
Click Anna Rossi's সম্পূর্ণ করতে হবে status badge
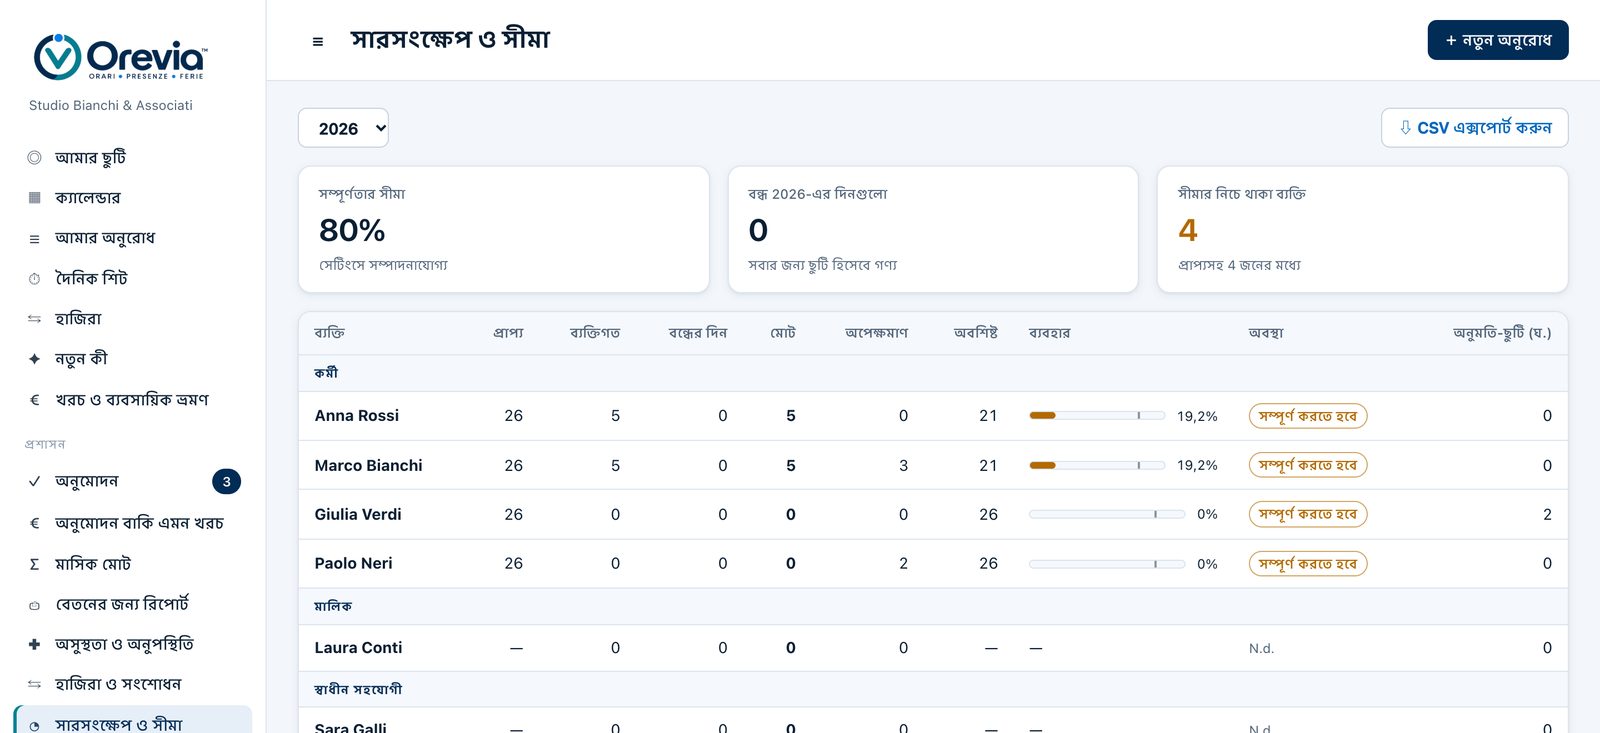pyautogui.click(x=1308, y=416)
